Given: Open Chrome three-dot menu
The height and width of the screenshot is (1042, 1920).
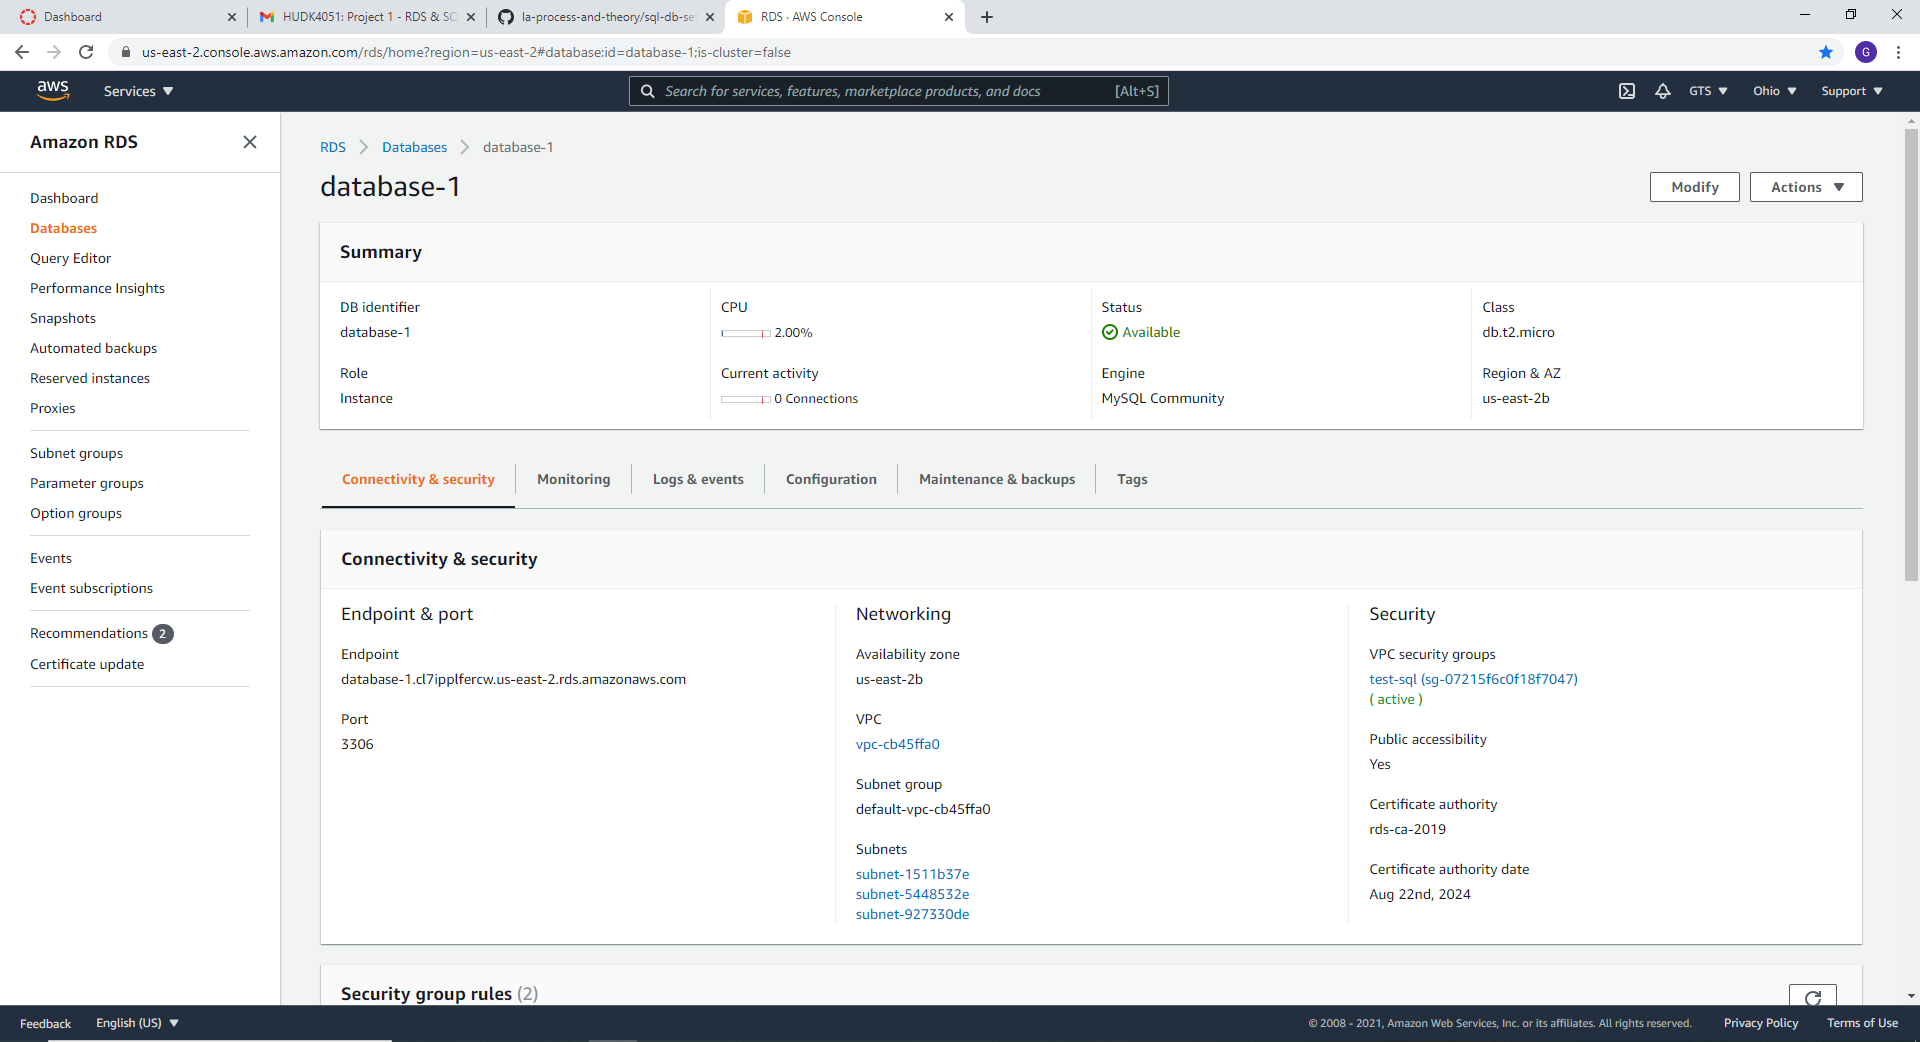Looking at the screenshot, I should tap(1898, 52).
